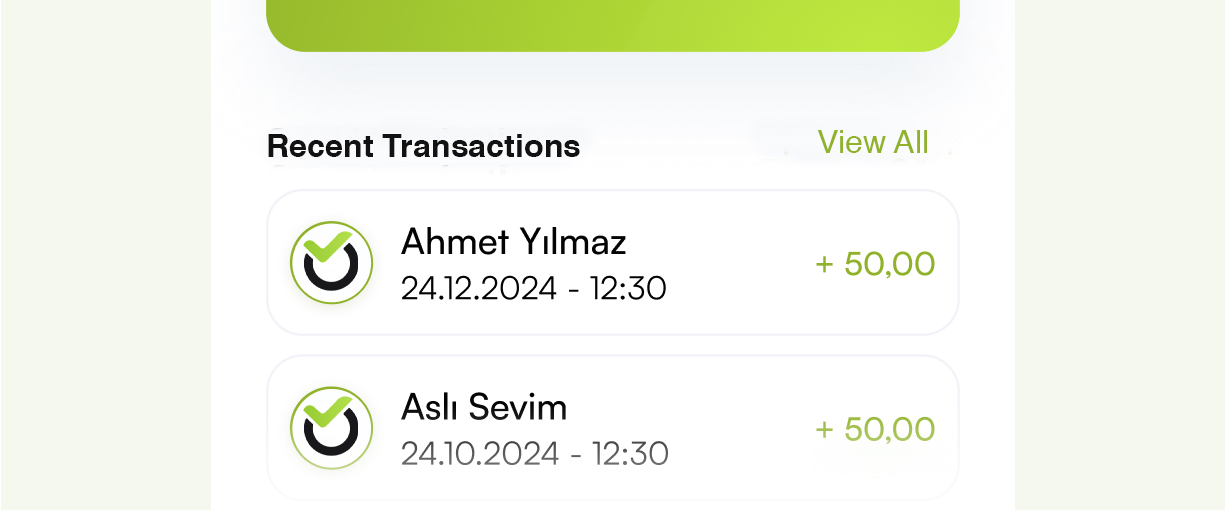Click the Recent Transactions heading
Viewport: 1225px width, 510px height.
pyautogui.click(x=423, y=146)
